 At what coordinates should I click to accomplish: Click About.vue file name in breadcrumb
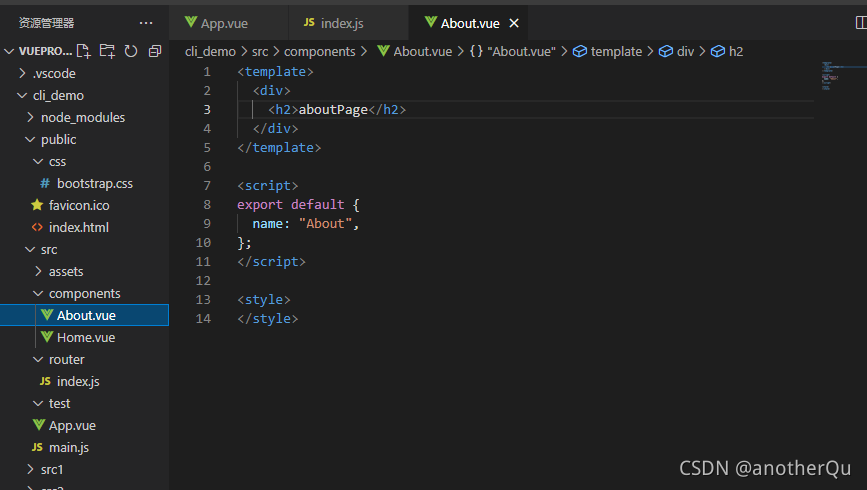click(422, 51)
